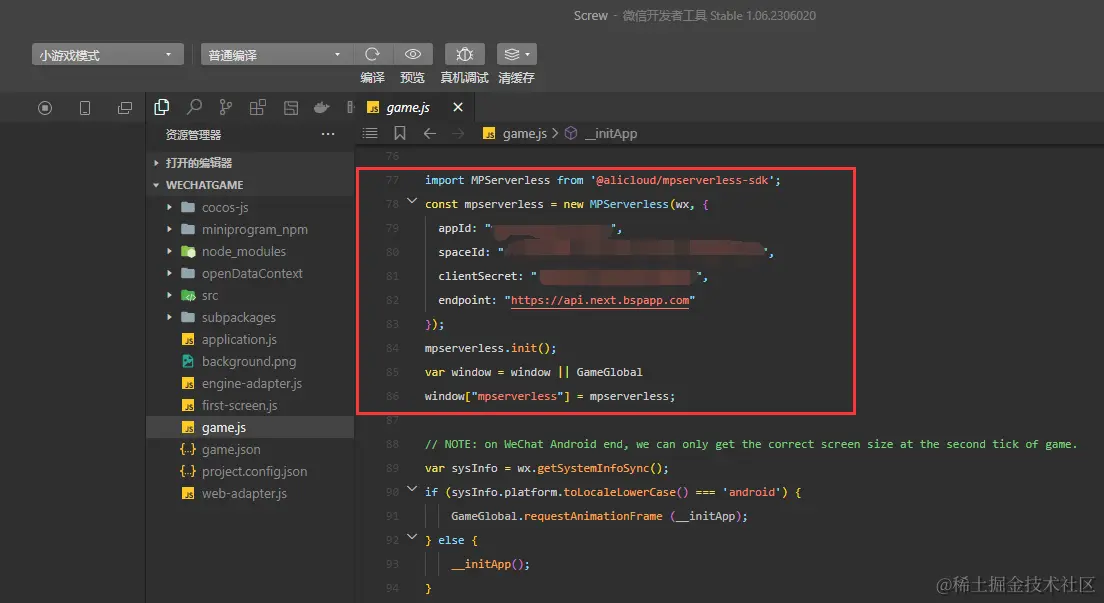1104x603 pixels.
Task: Fold code at line 78
Action: click(x=412, y=201)
